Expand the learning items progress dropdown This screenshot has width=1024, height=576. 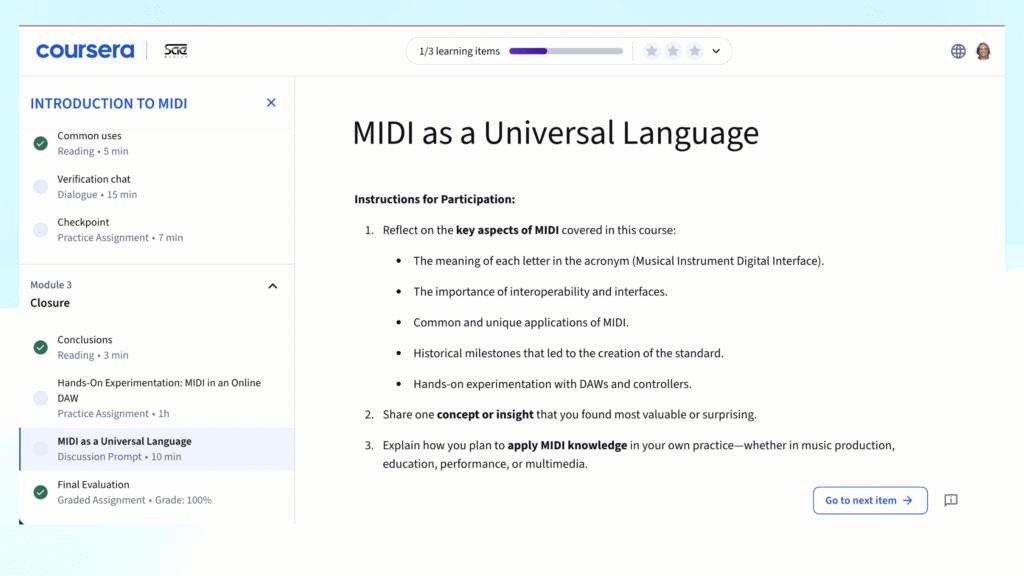[716, 51]
